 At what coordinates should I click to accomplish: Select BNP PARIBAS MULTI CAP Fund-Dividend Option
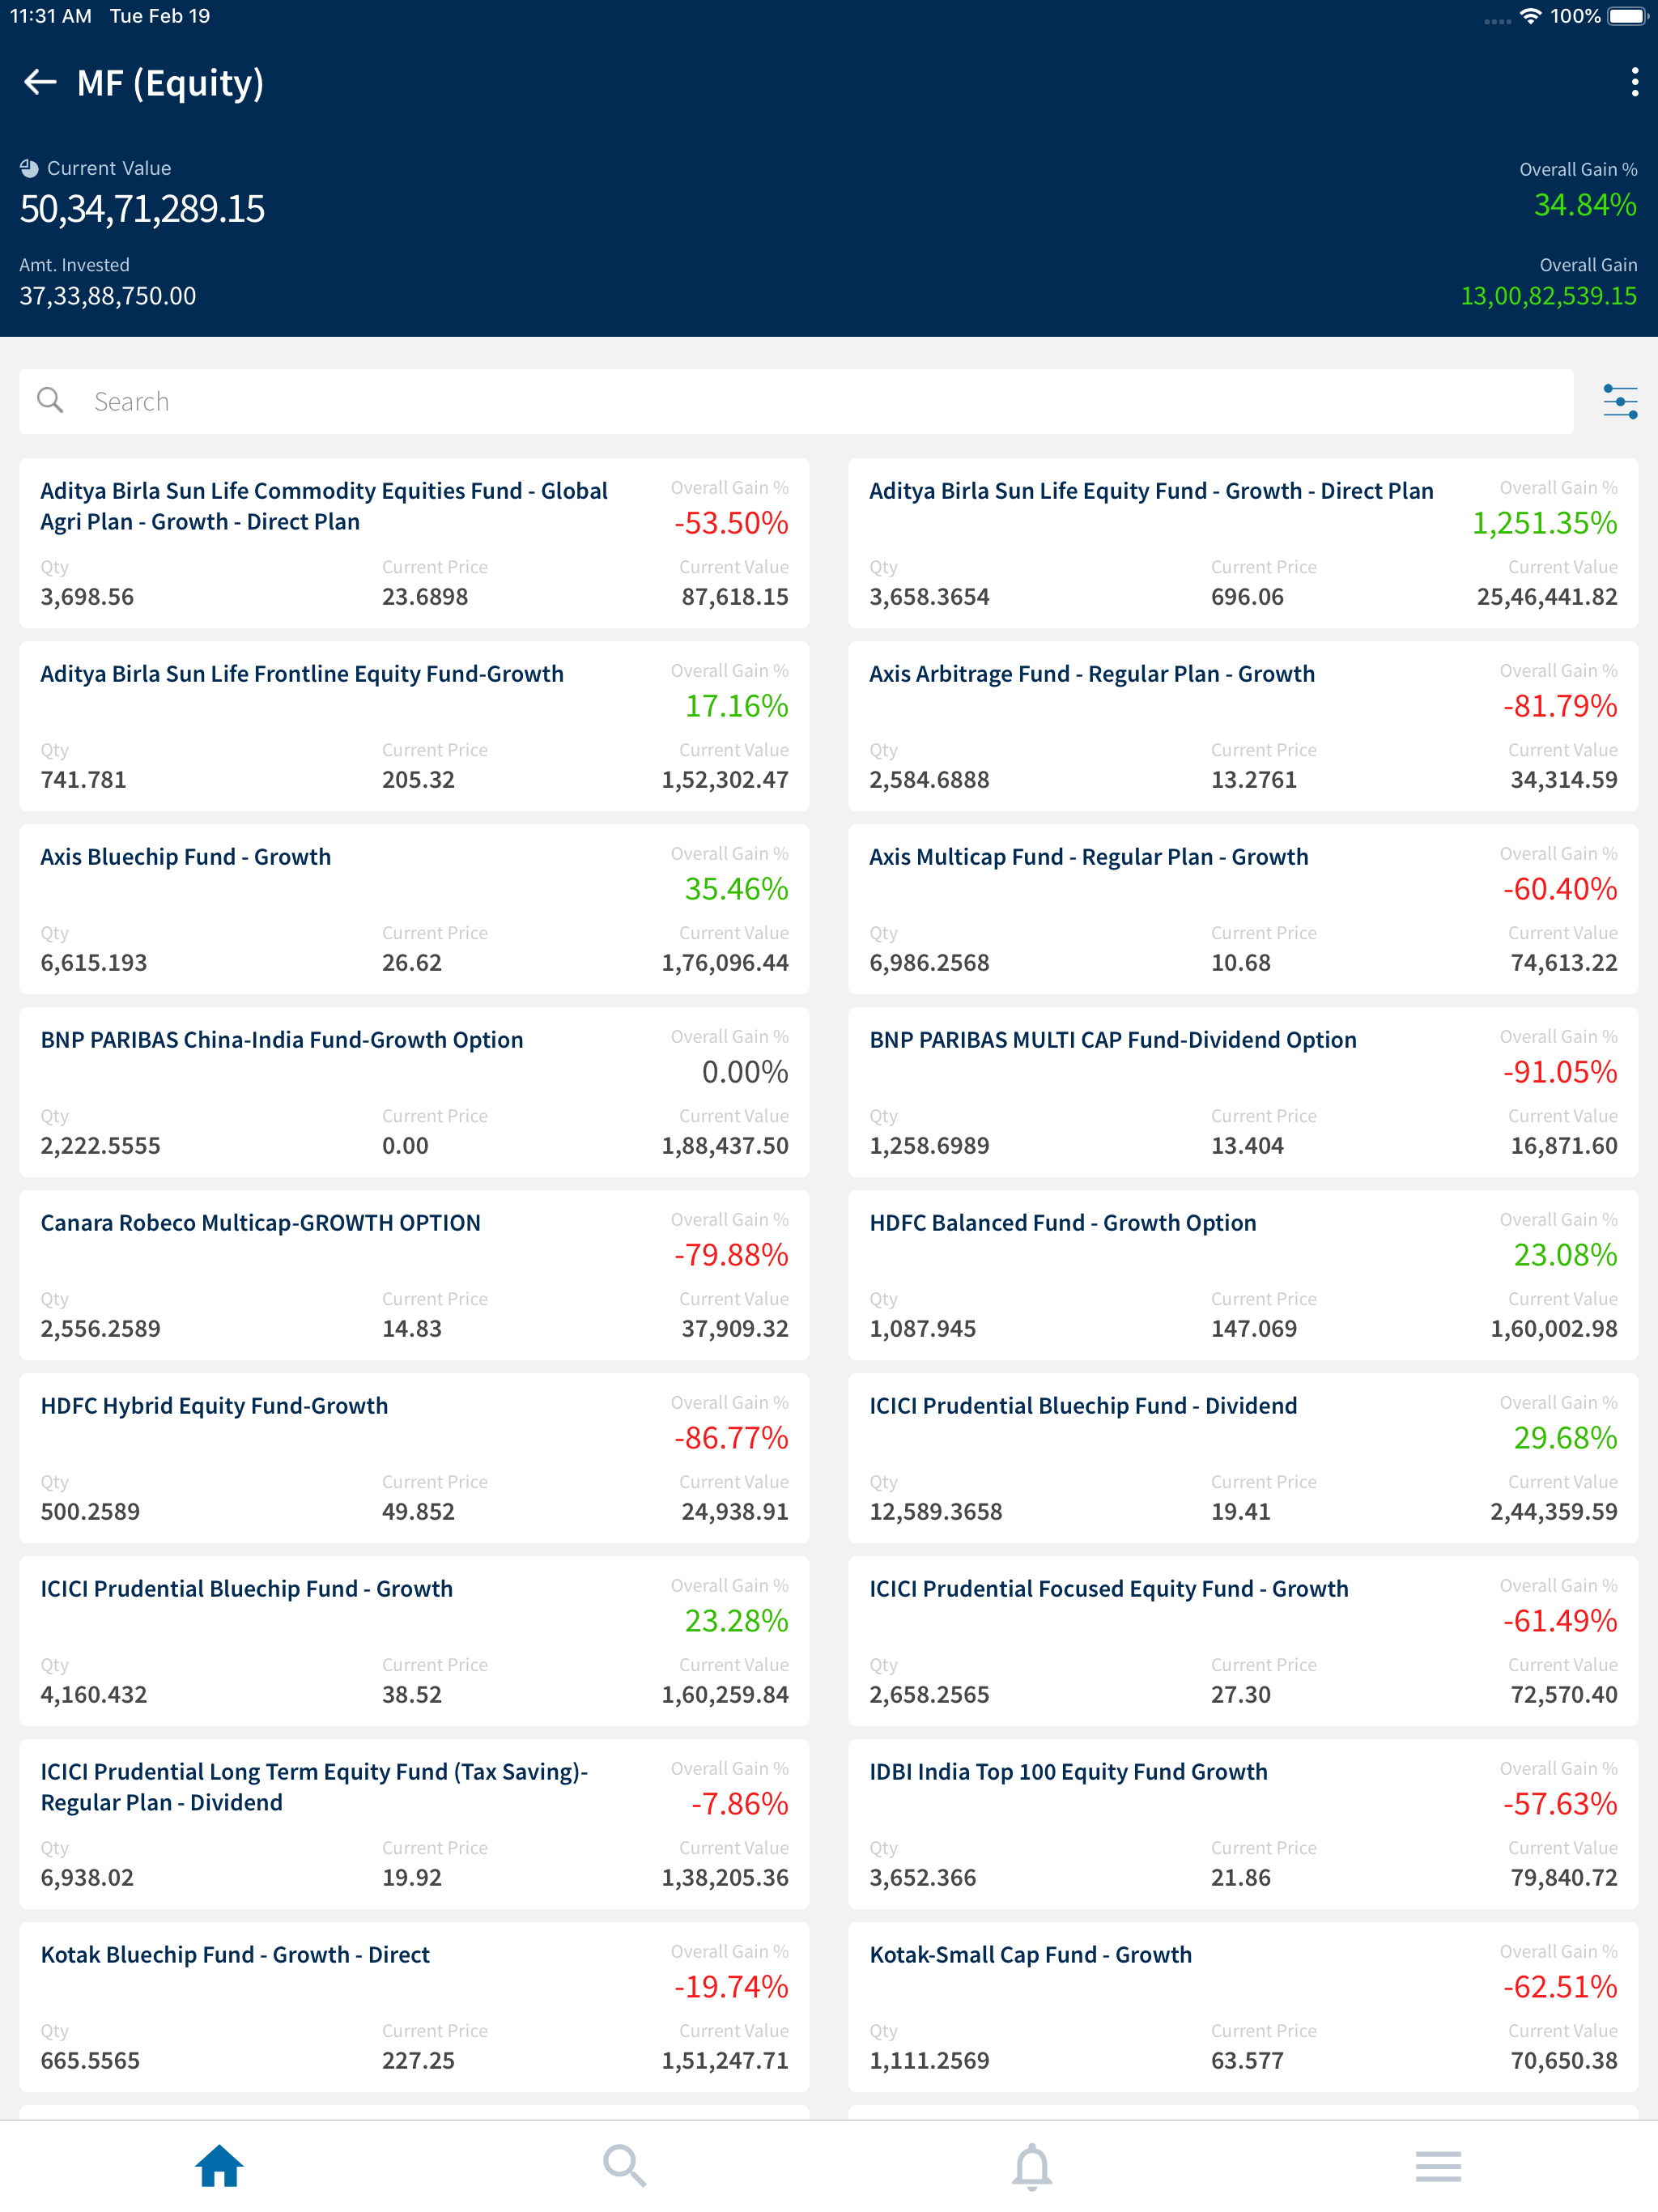coord(1243,1092)
